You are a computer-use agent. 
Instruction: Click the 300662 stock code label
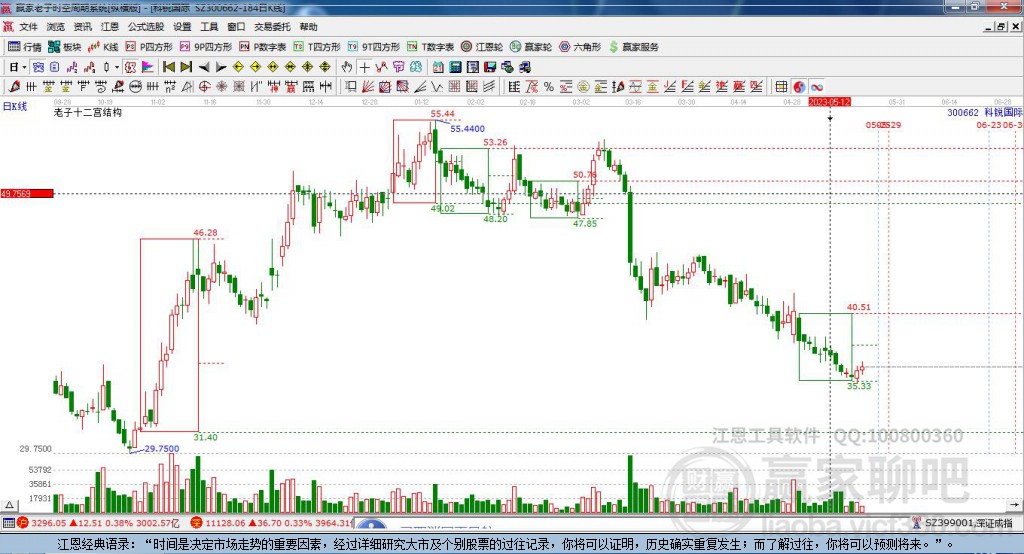point(963,112)
